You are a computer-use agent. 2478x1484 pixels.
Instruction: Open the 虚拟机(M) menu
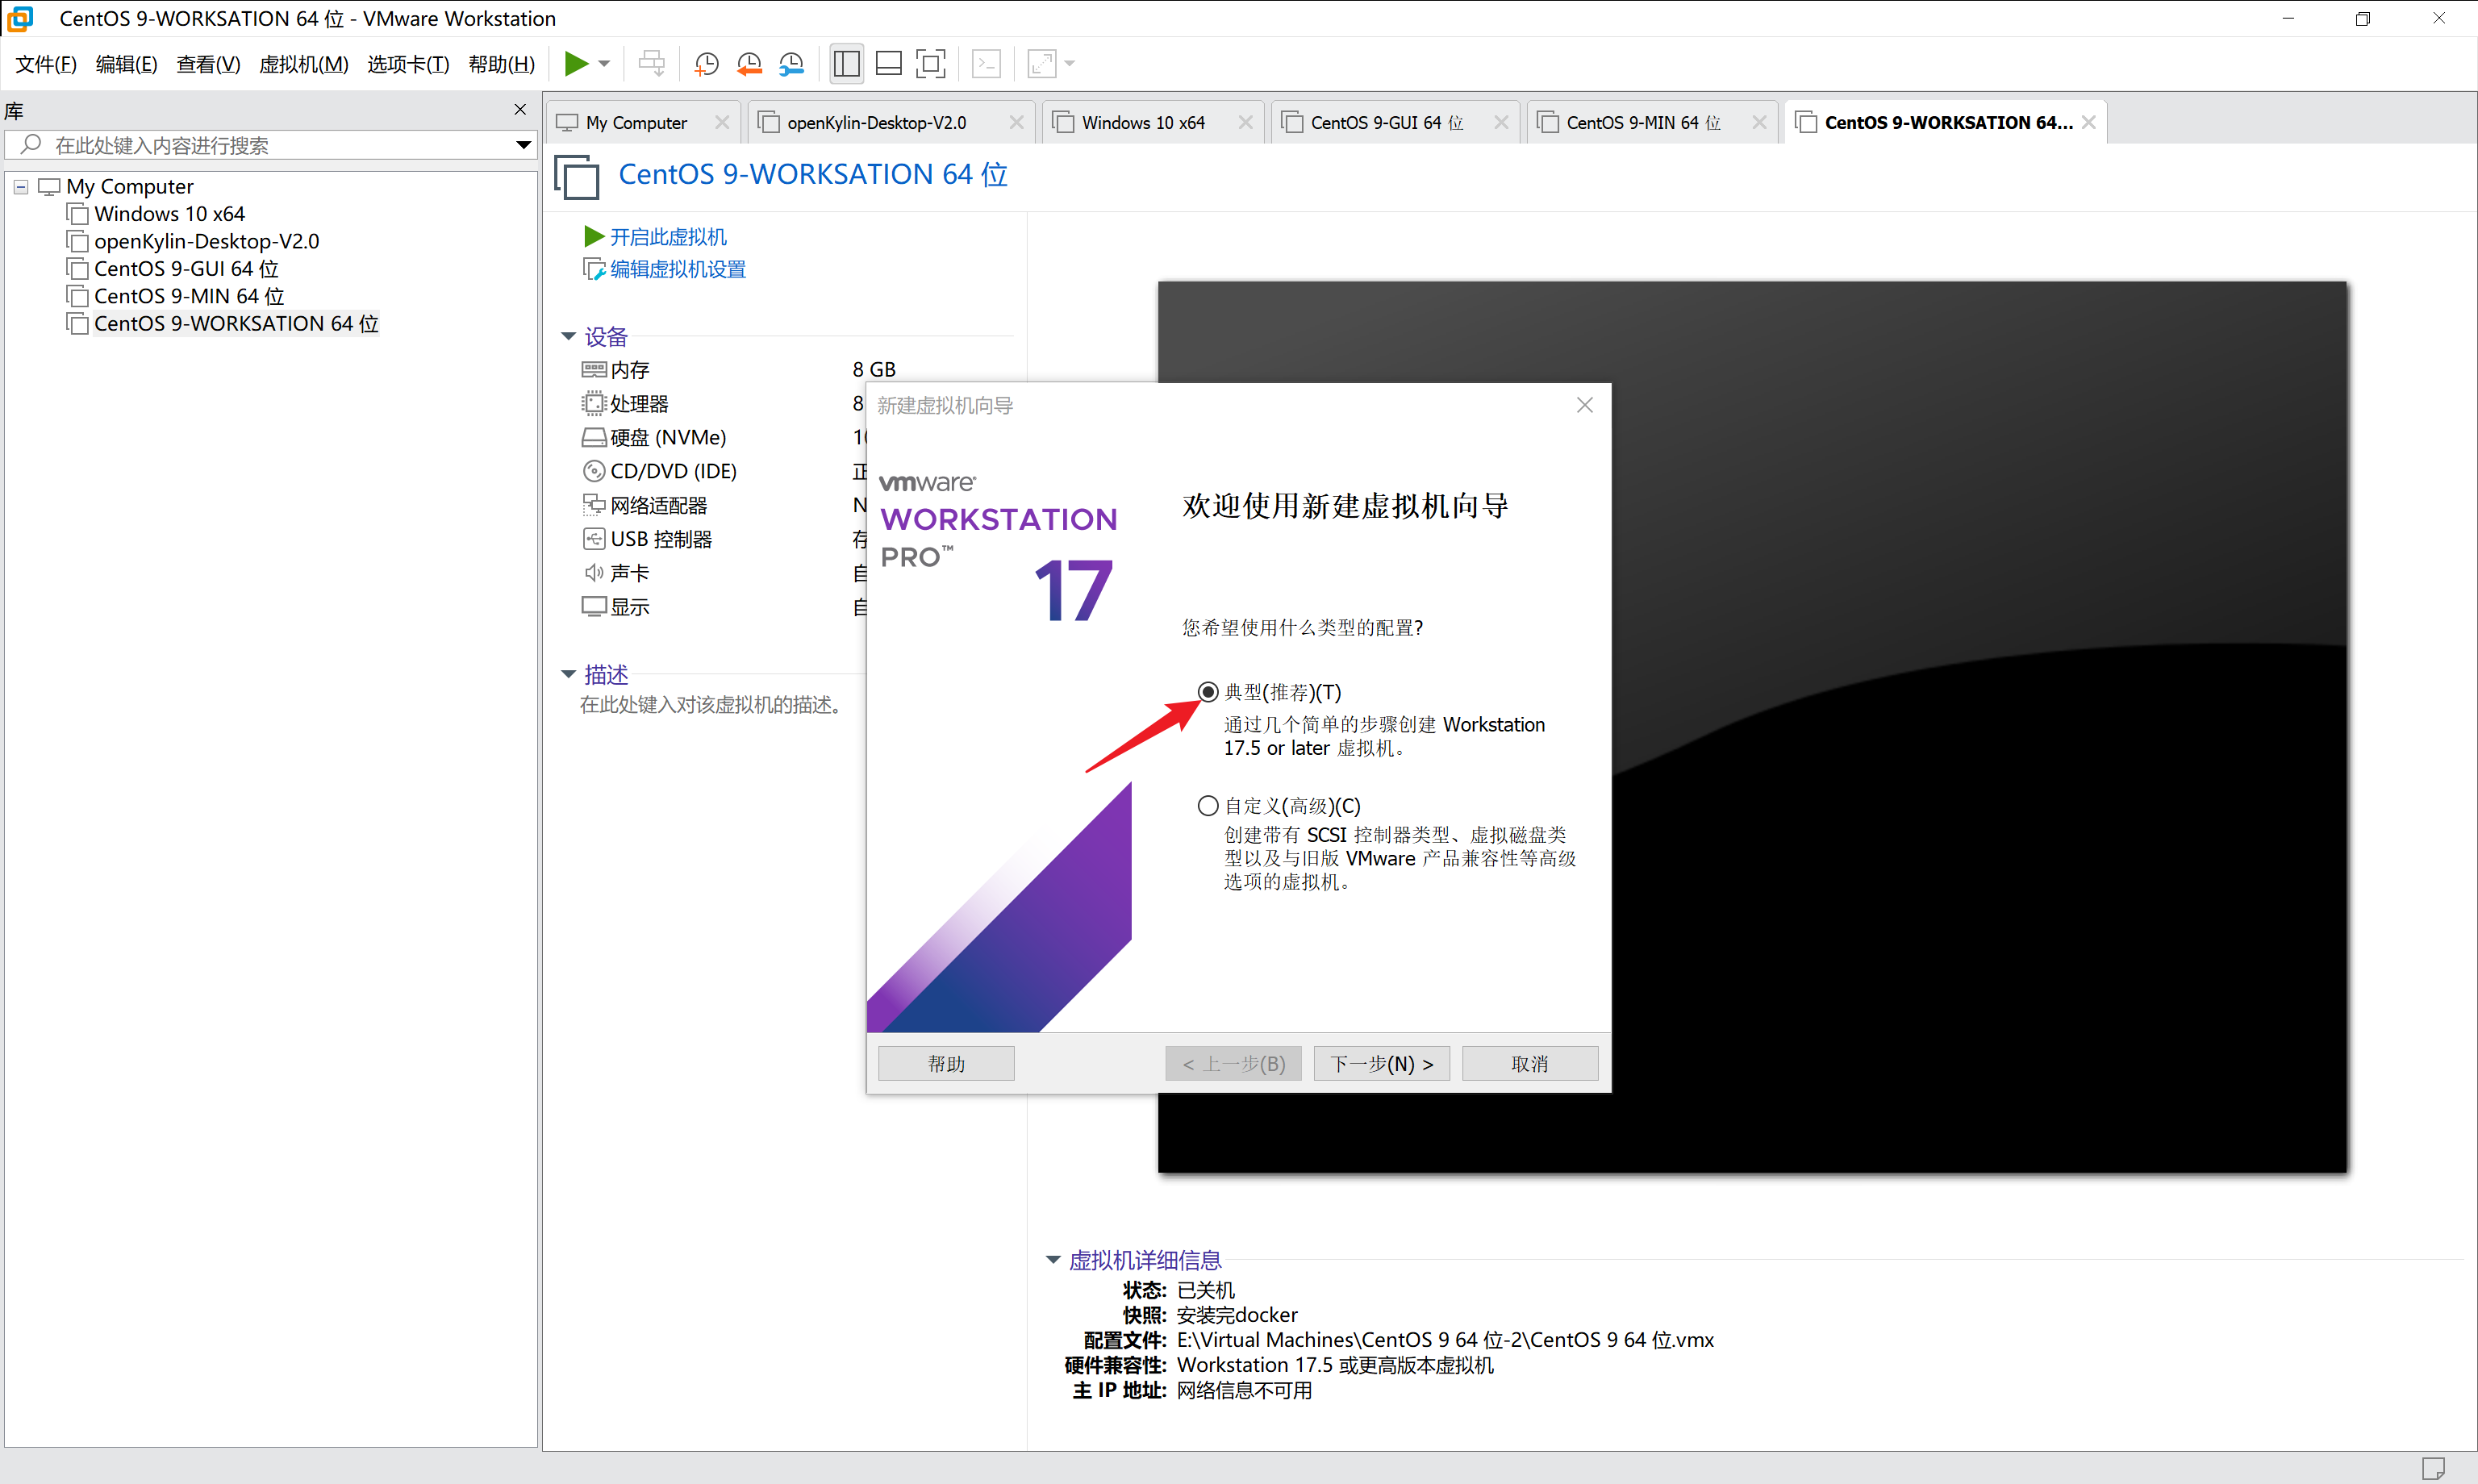[303, 64]
